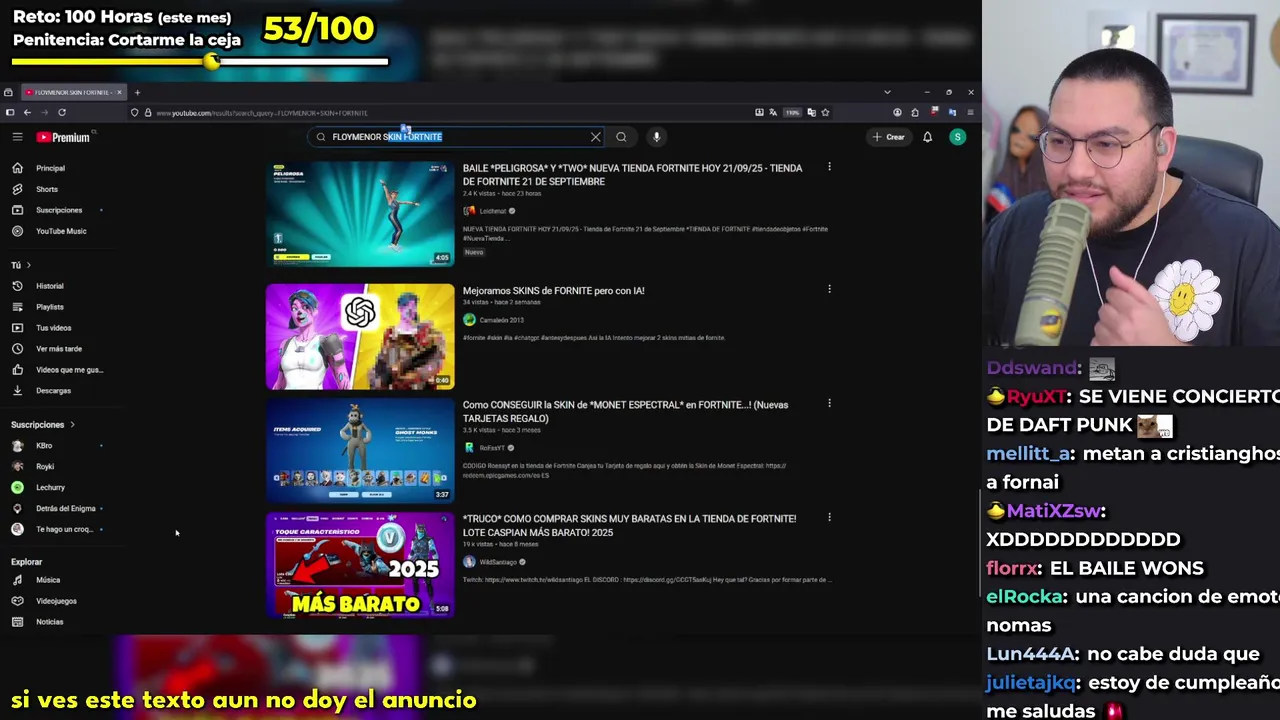
Task: Click the browser address bar URL
Action: coord(262,113)
